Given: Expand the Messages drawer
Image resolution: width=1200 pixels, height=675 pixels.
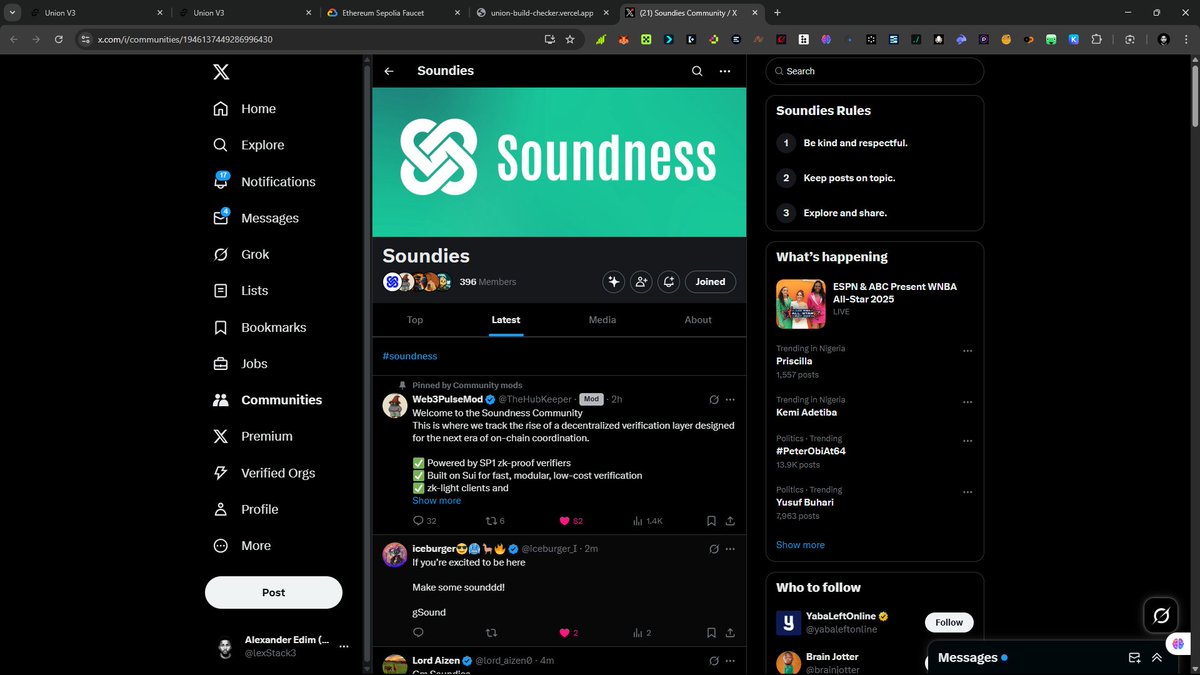Looking at the screenshot, I should (1157, 658).
